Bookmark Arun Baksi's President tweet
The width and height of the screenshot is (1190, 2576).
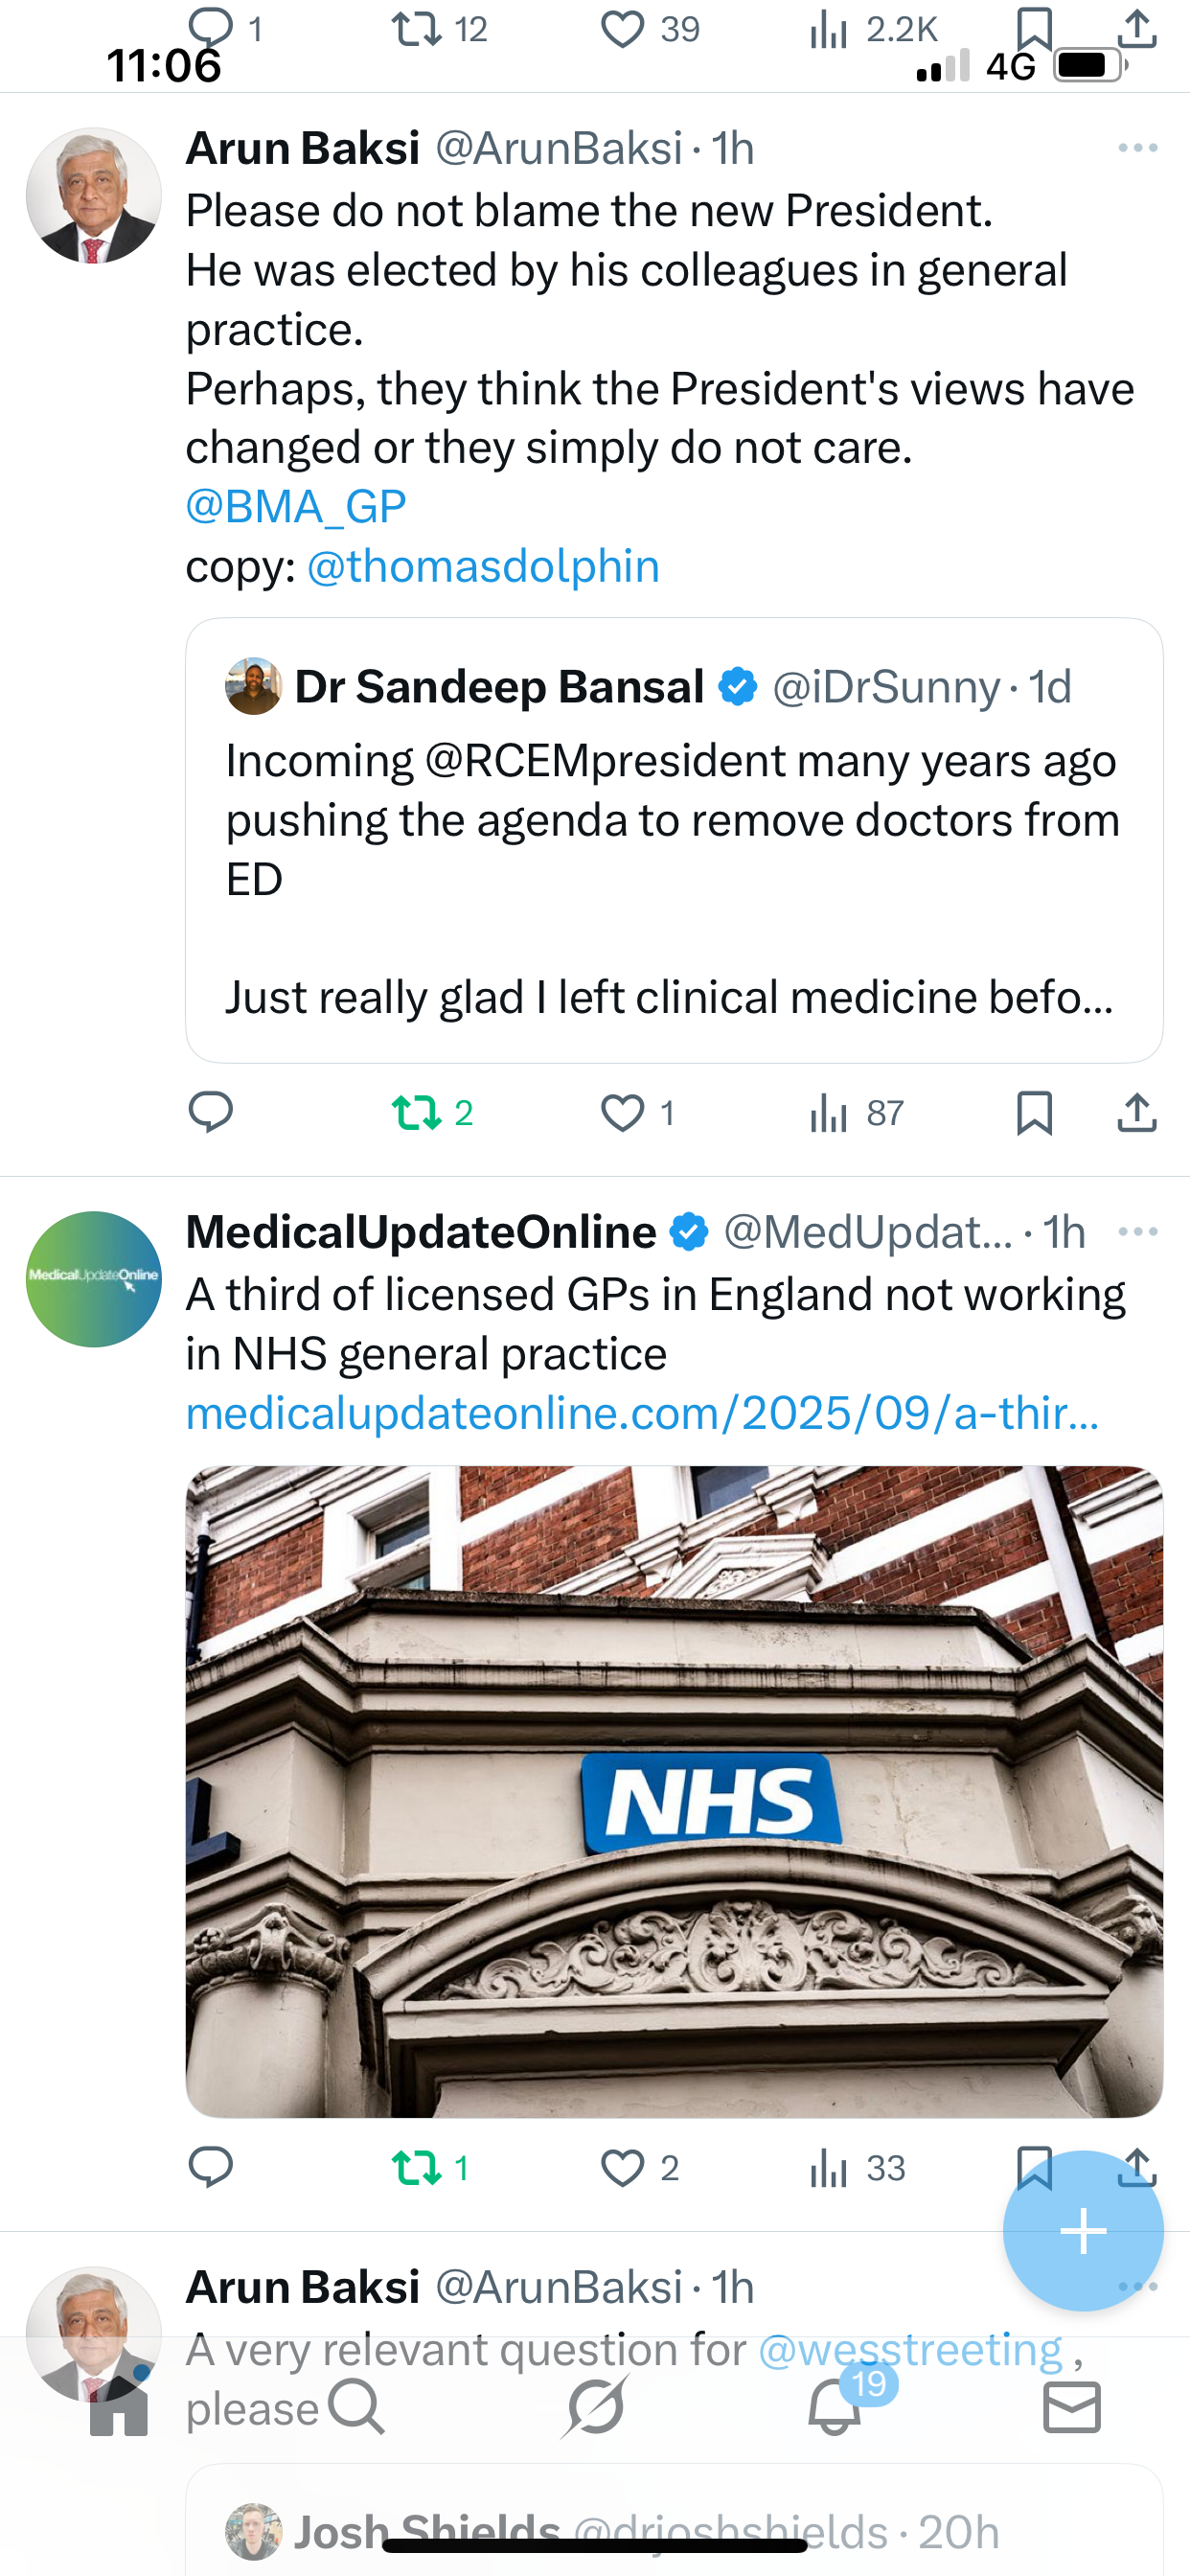point(1034,1112)
